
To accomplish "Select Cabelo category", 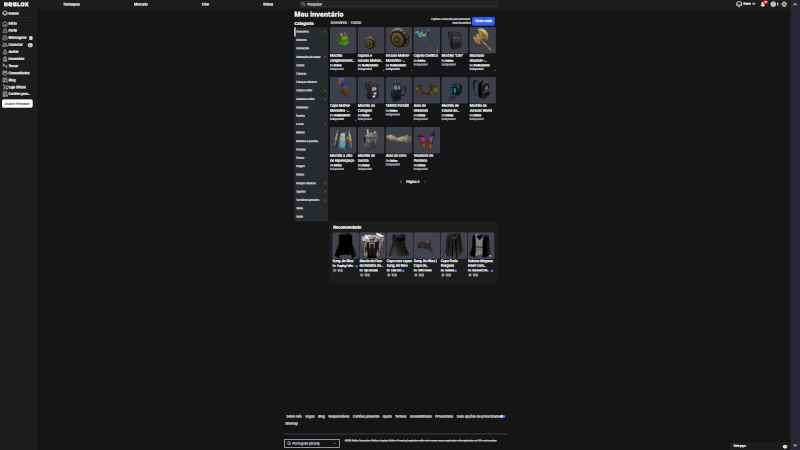I will [x=301, y=65].
